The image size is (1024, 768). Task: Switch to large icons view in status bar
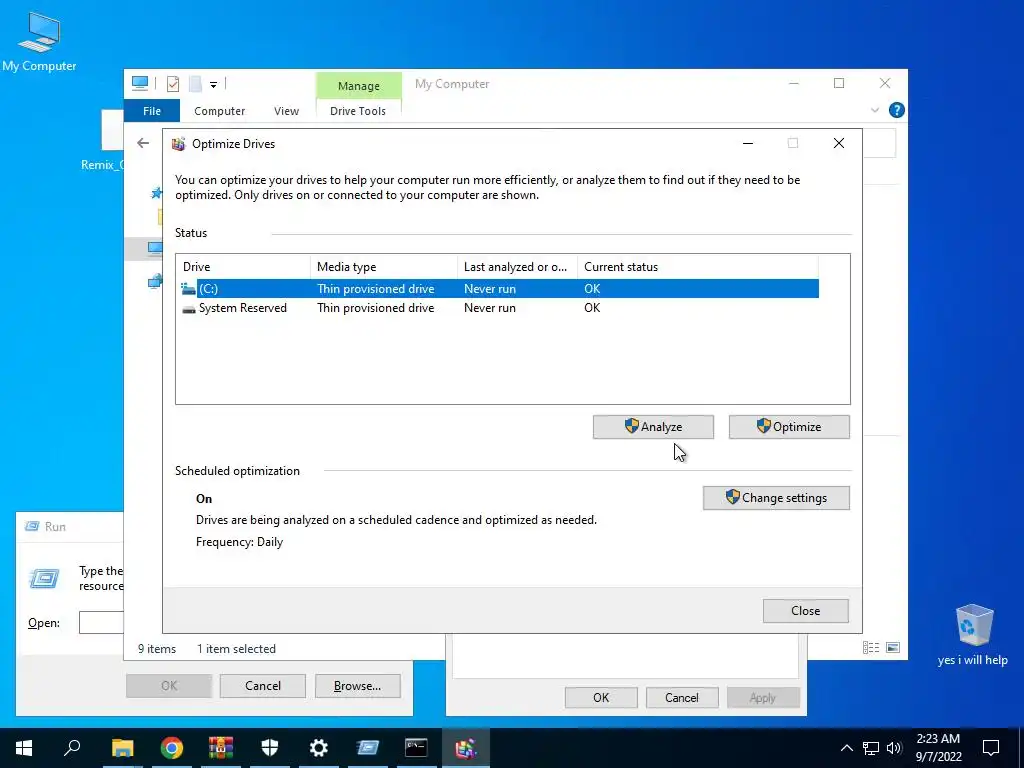click(x=893, y=648)
